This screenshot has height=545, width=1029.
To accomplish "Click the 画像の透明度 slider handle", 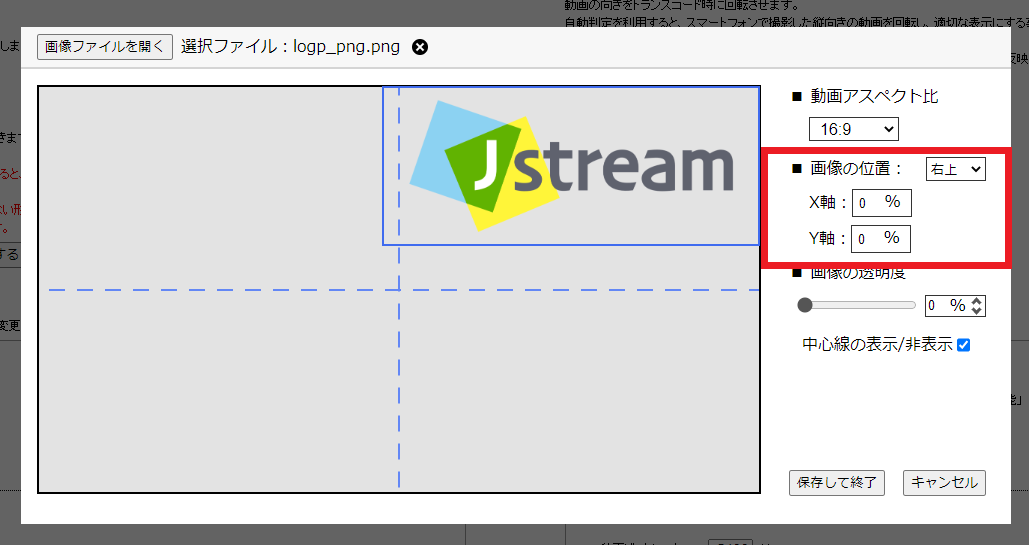I will pyautogui.click(x=805, y=305).
